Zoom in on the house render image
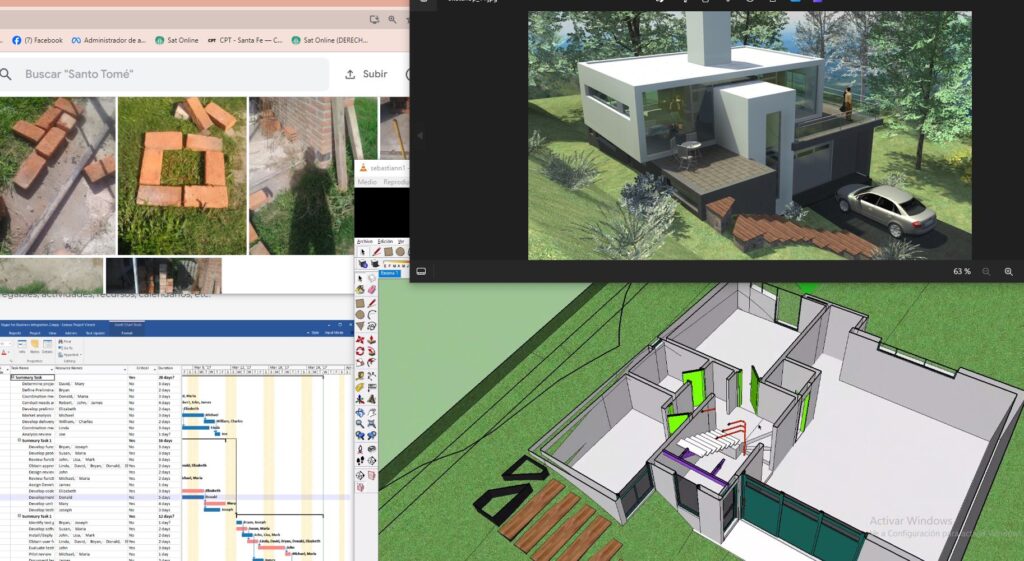Viewport: 1024px width, 561px height. click(1008, 272)
